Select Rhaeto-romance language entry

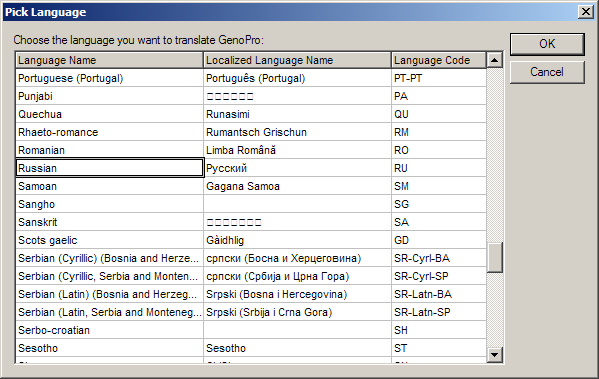(x=251, y=132)
